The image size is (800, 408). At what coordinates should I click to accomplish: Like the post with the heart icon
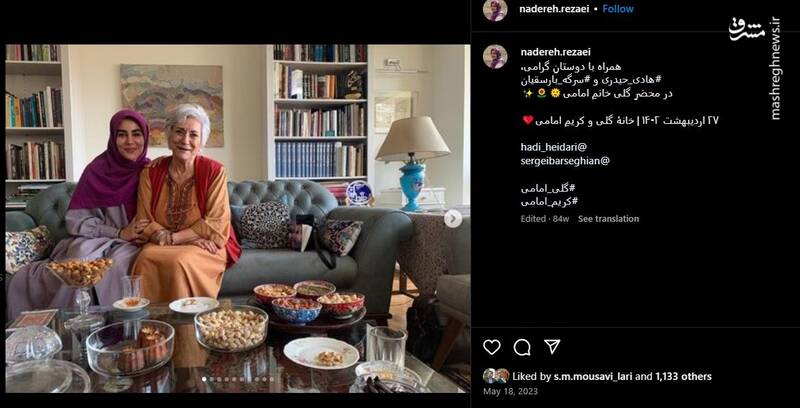pos(491,347)
